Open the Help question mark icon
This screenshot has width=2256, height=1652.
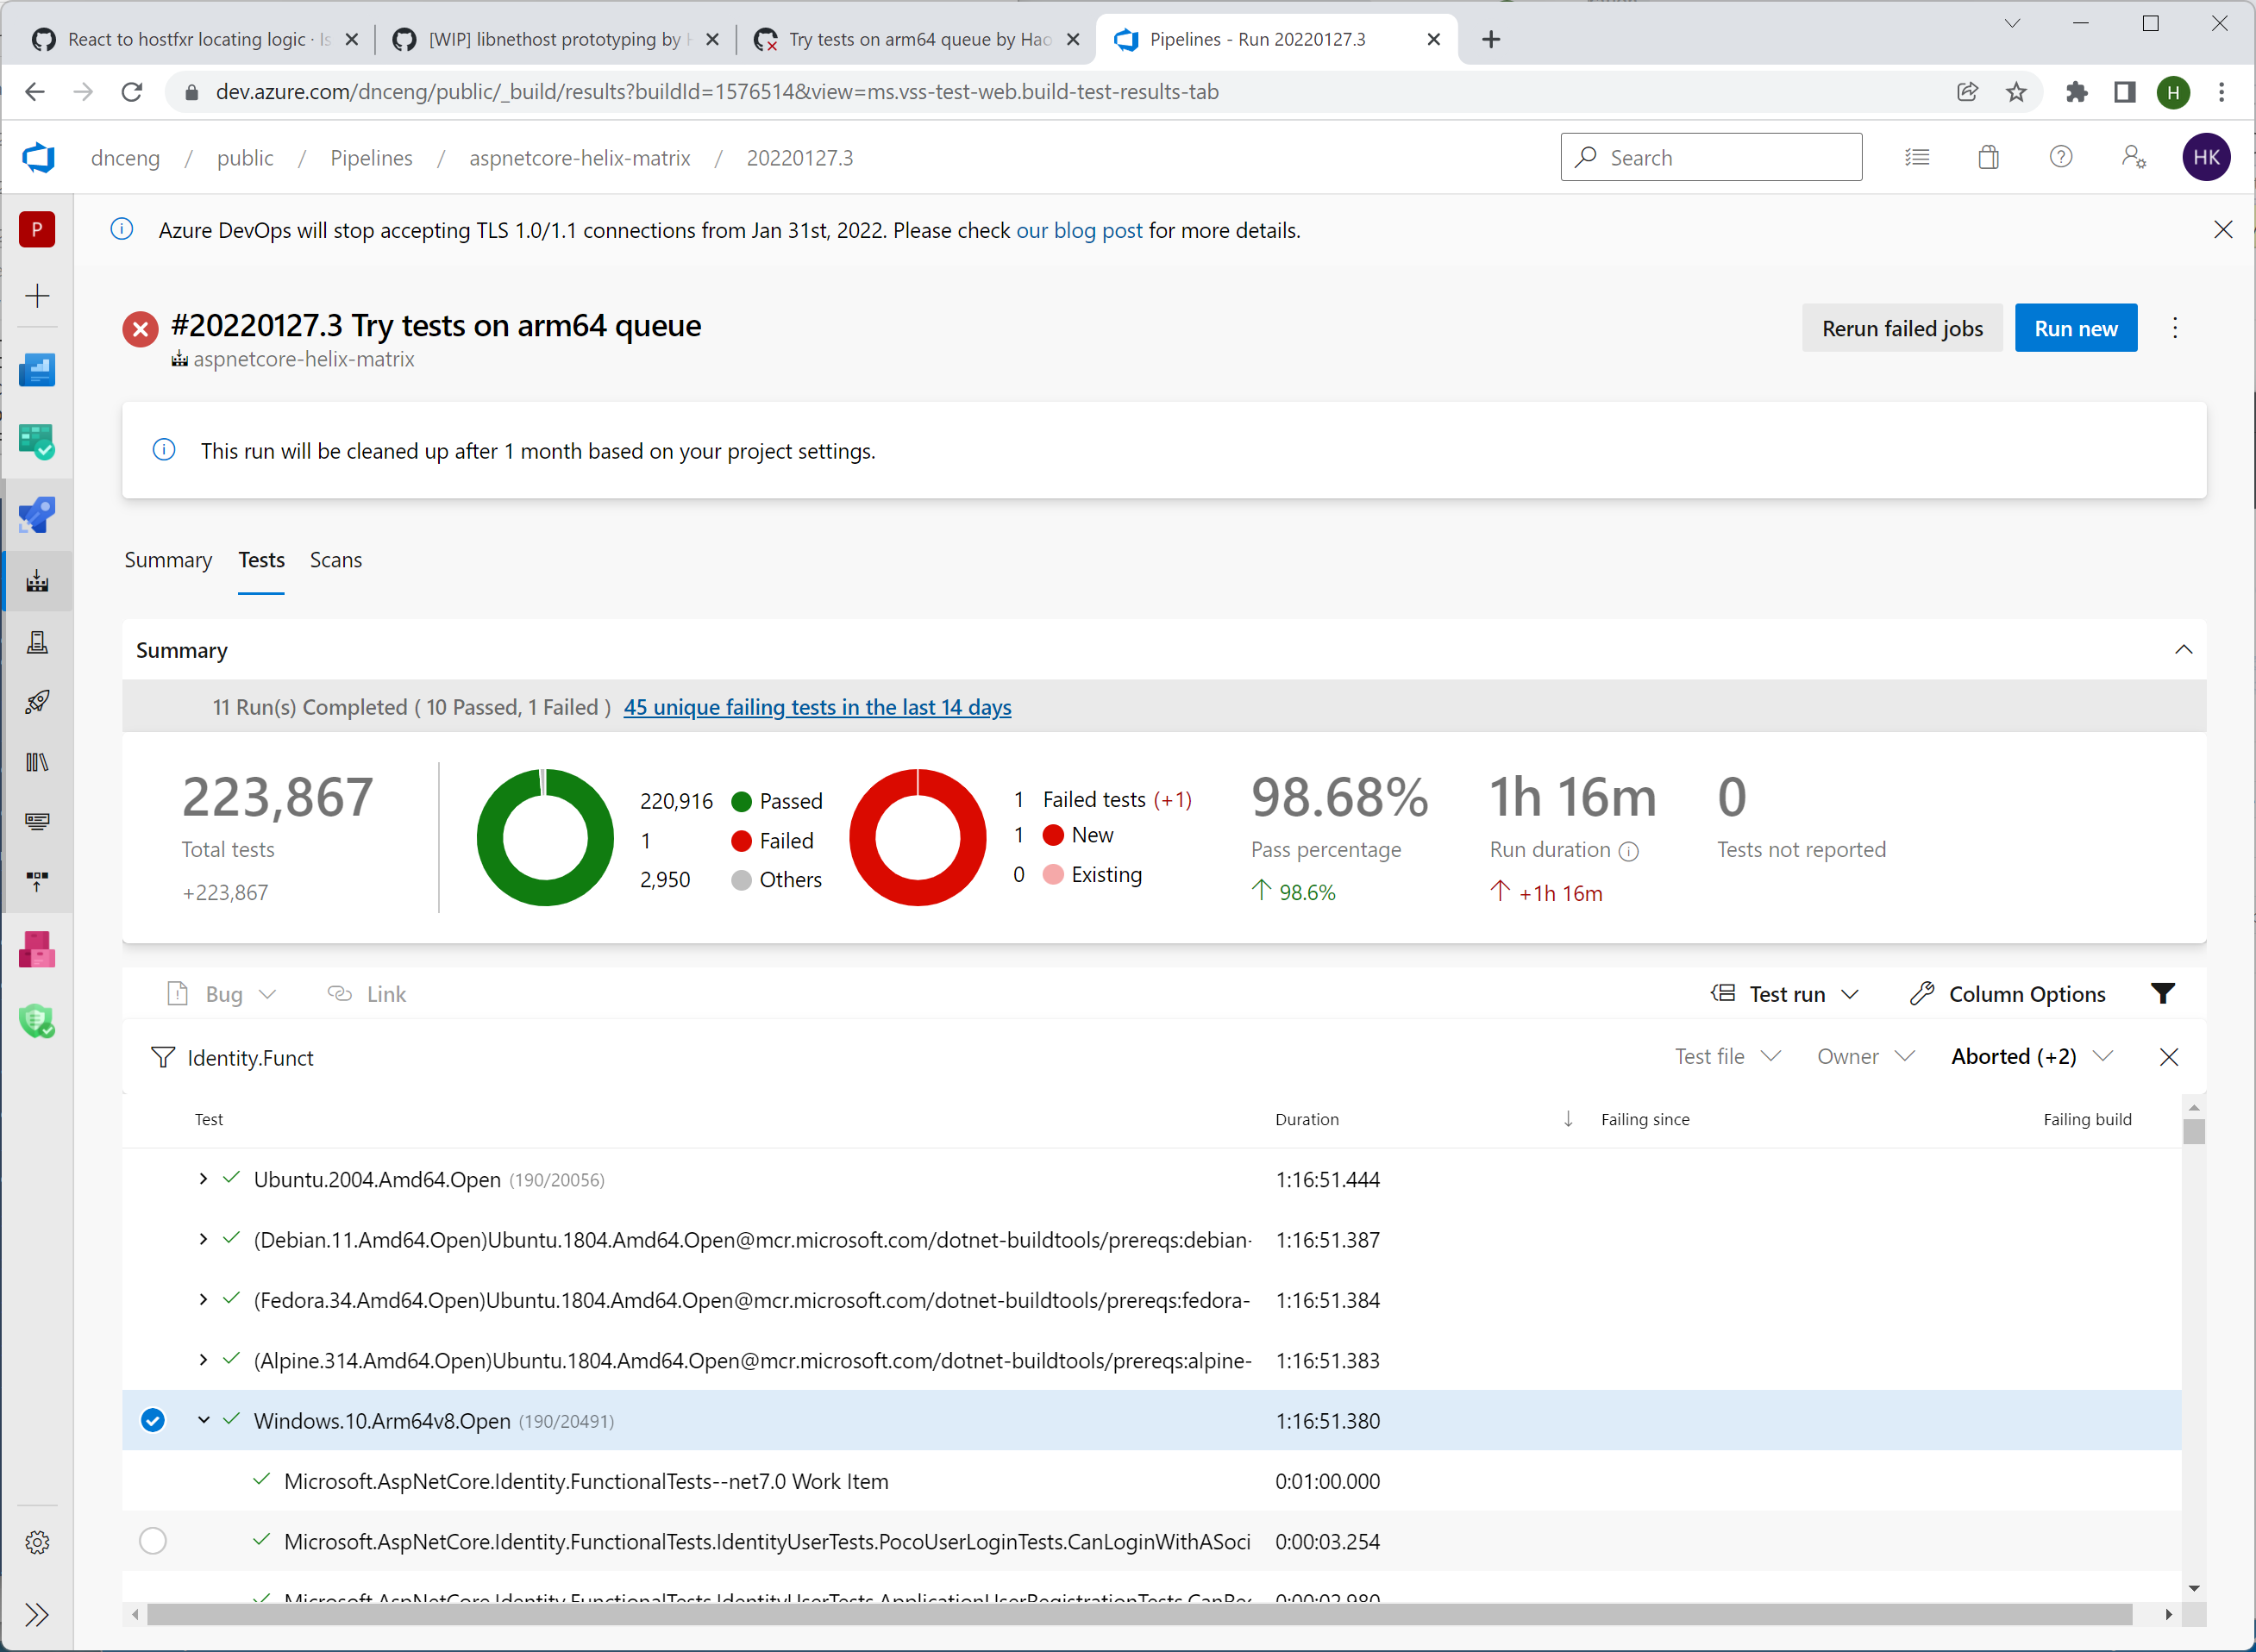(2060, 157)
